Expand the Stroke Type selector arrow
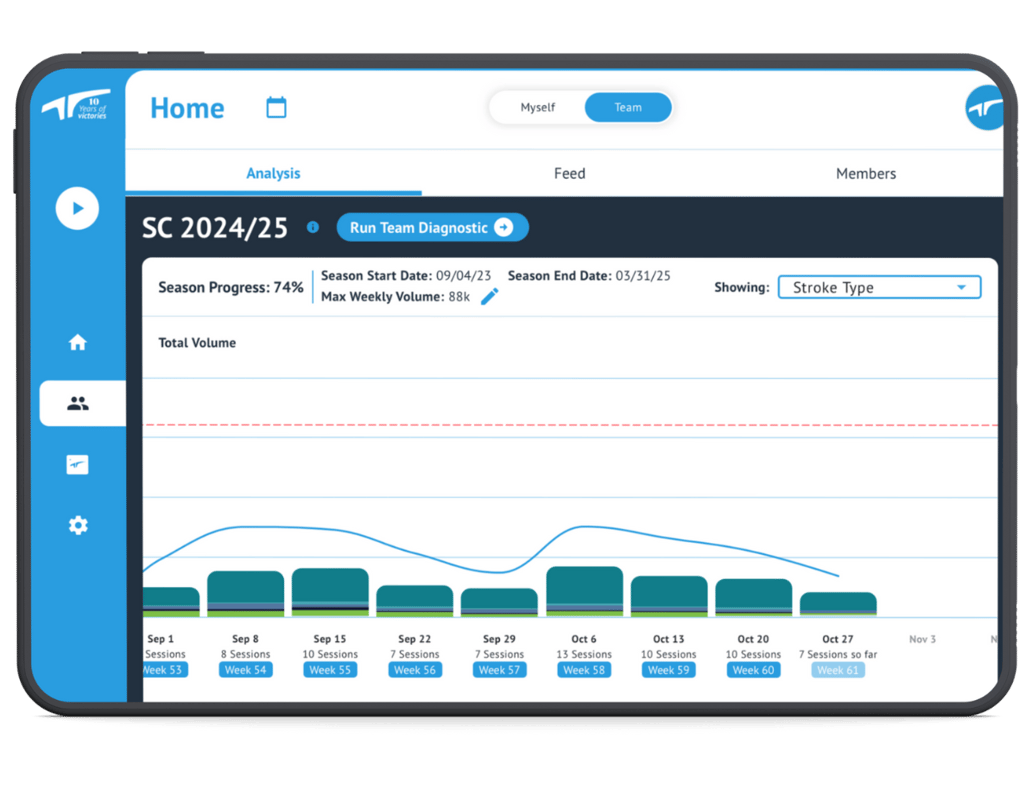 point(962,287)
